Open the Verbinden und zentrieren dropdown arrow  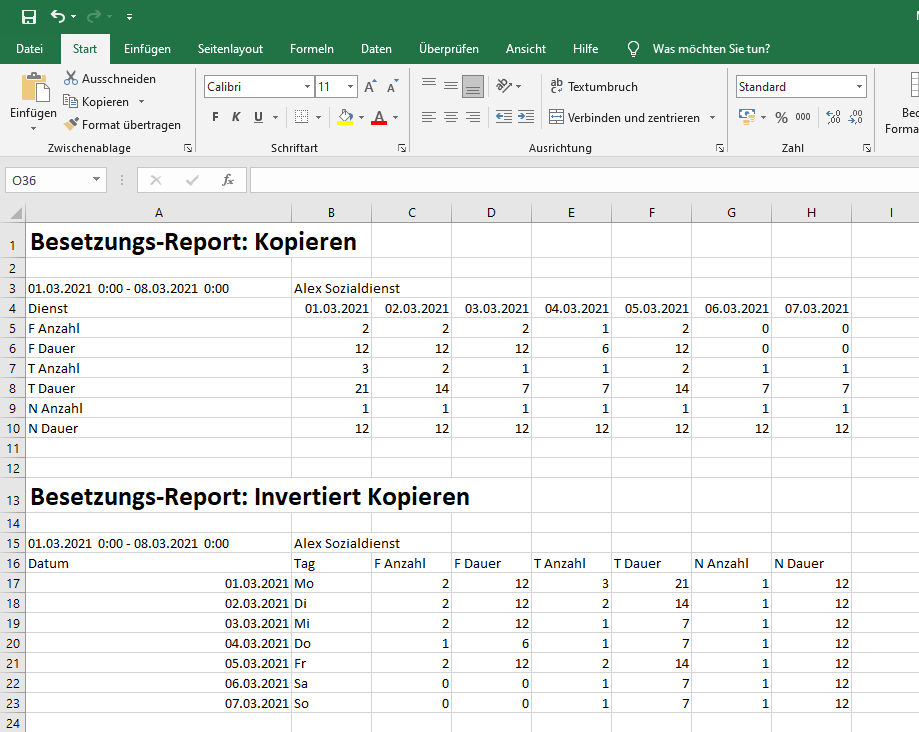[x=712, y=118]
